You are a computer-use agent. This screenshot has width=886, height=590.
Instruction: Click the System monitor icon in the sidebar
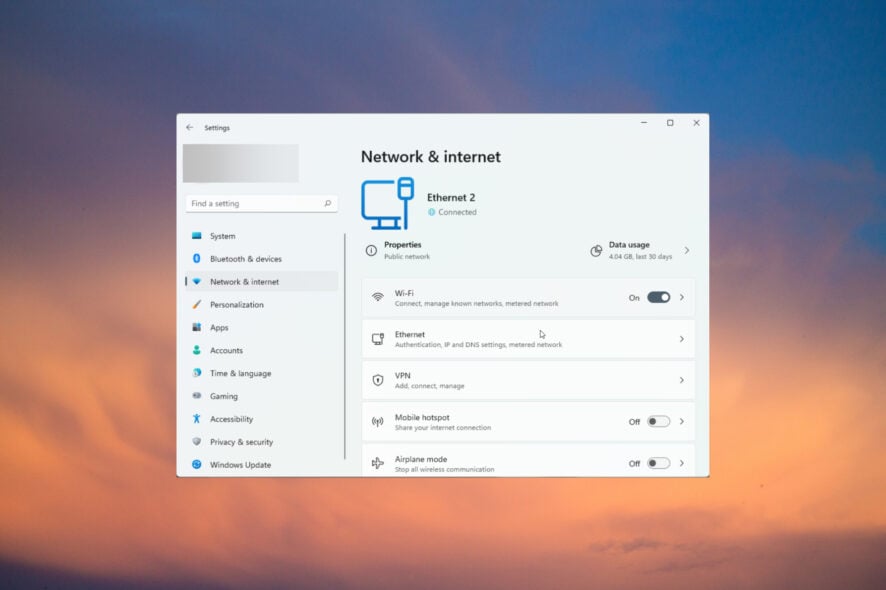tap(197, 236)
